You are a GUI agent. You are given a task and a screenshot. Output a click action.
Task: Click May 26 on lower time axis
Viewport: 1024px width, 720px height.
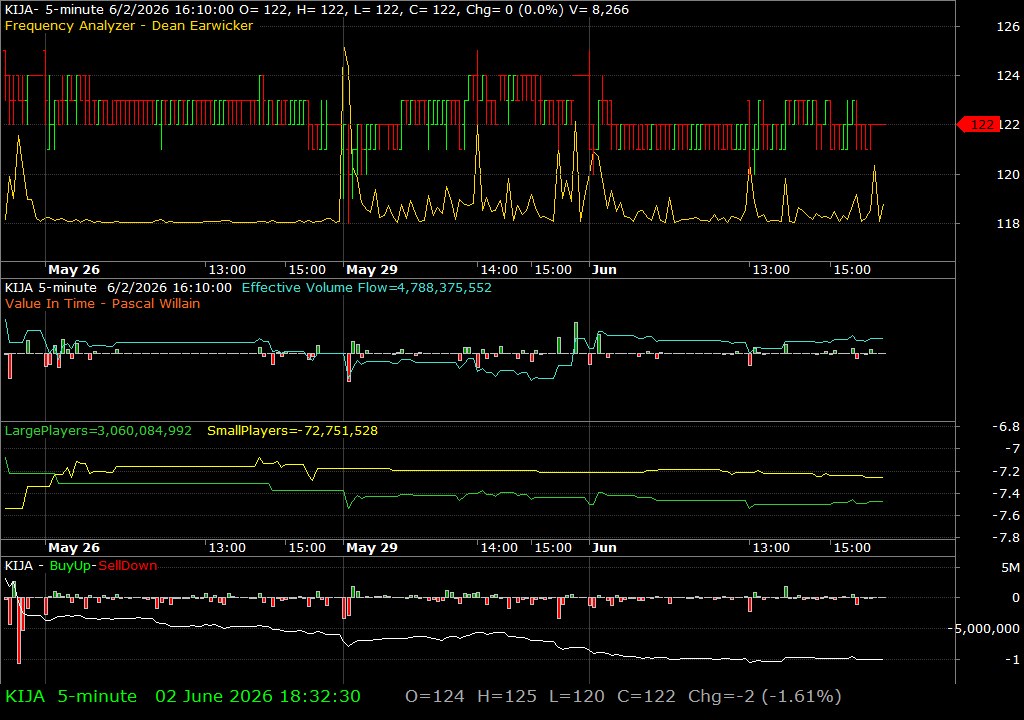74,548
